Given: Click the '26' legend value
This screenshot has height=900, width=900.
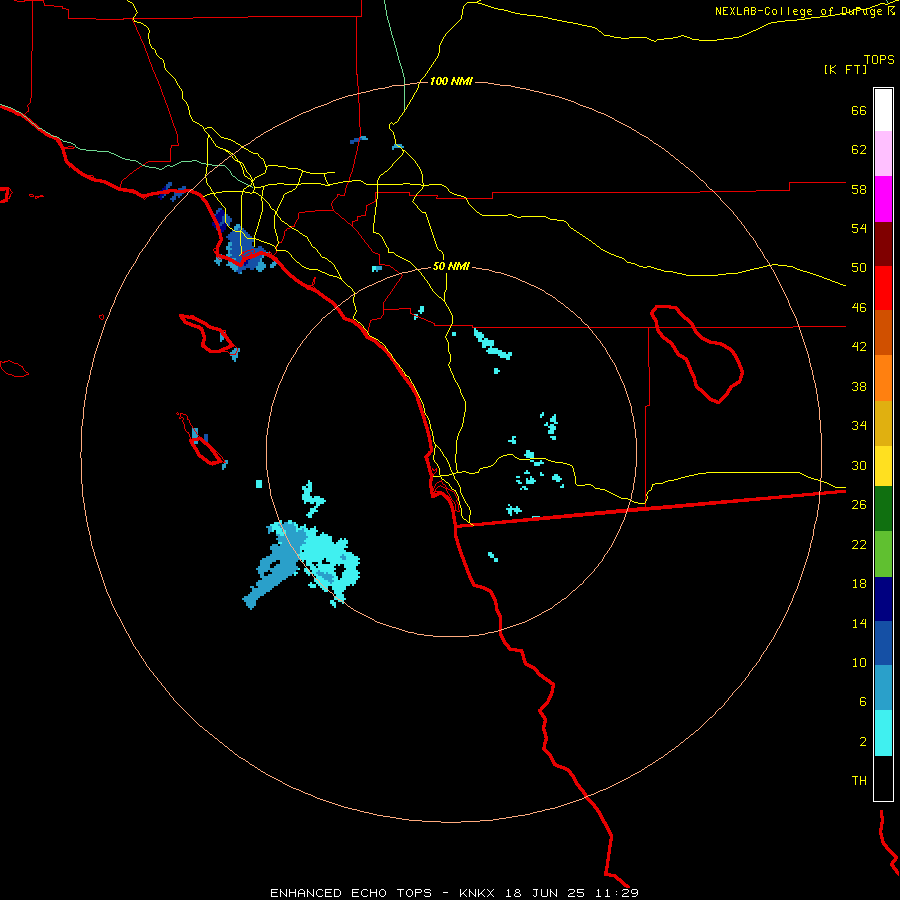Looking at the screenshot, I should coord(859,505).
